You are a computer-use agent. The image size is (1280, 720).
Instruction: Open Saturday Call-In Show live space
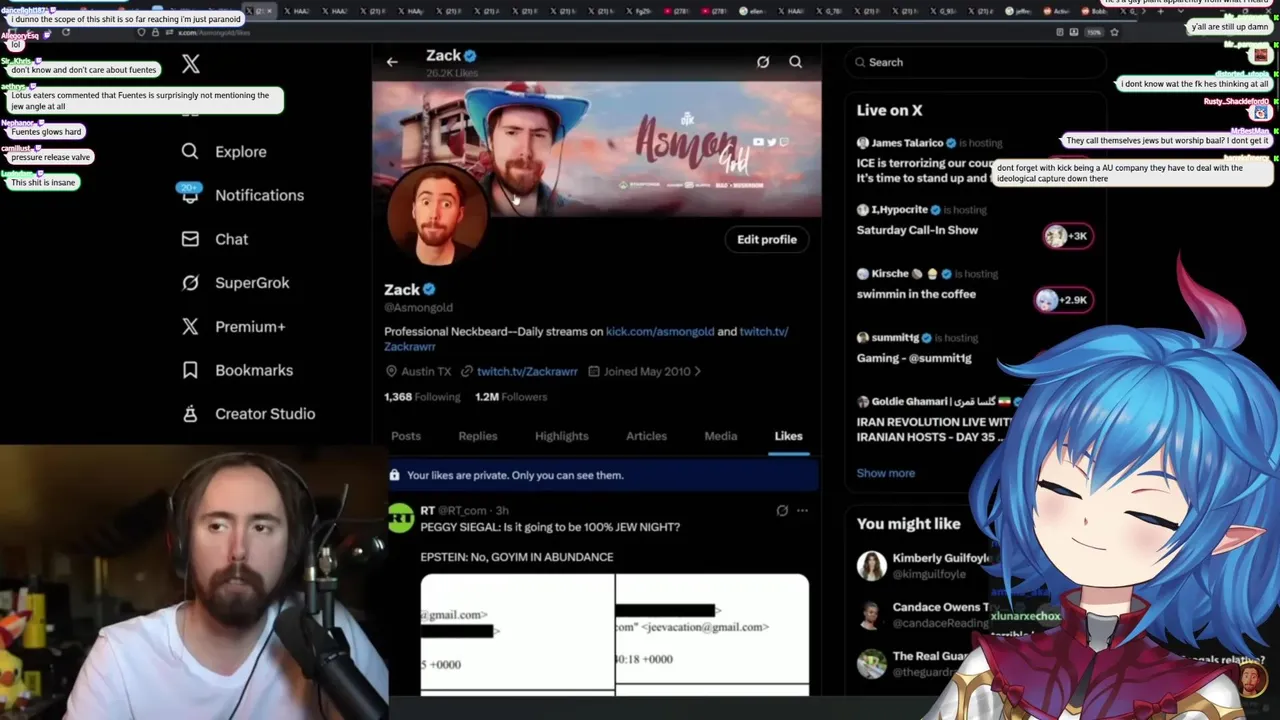917,230
